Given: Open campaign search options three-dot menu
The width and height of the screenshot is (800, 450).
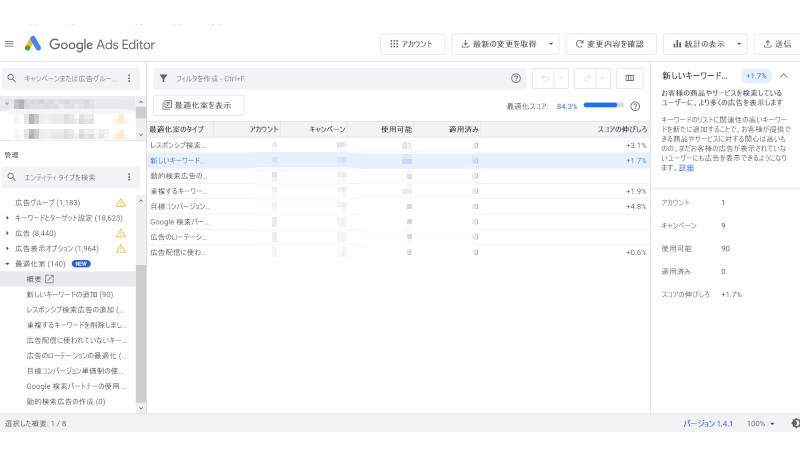Looking at the screenshot, I should (x=129, y=78).
